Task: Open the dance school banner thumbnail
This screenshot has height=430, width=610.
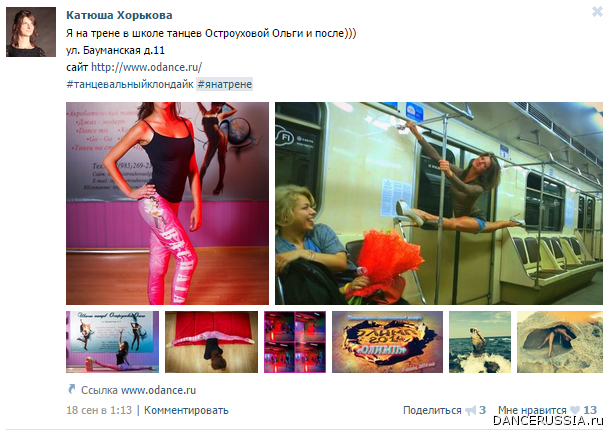Action: 112,342
